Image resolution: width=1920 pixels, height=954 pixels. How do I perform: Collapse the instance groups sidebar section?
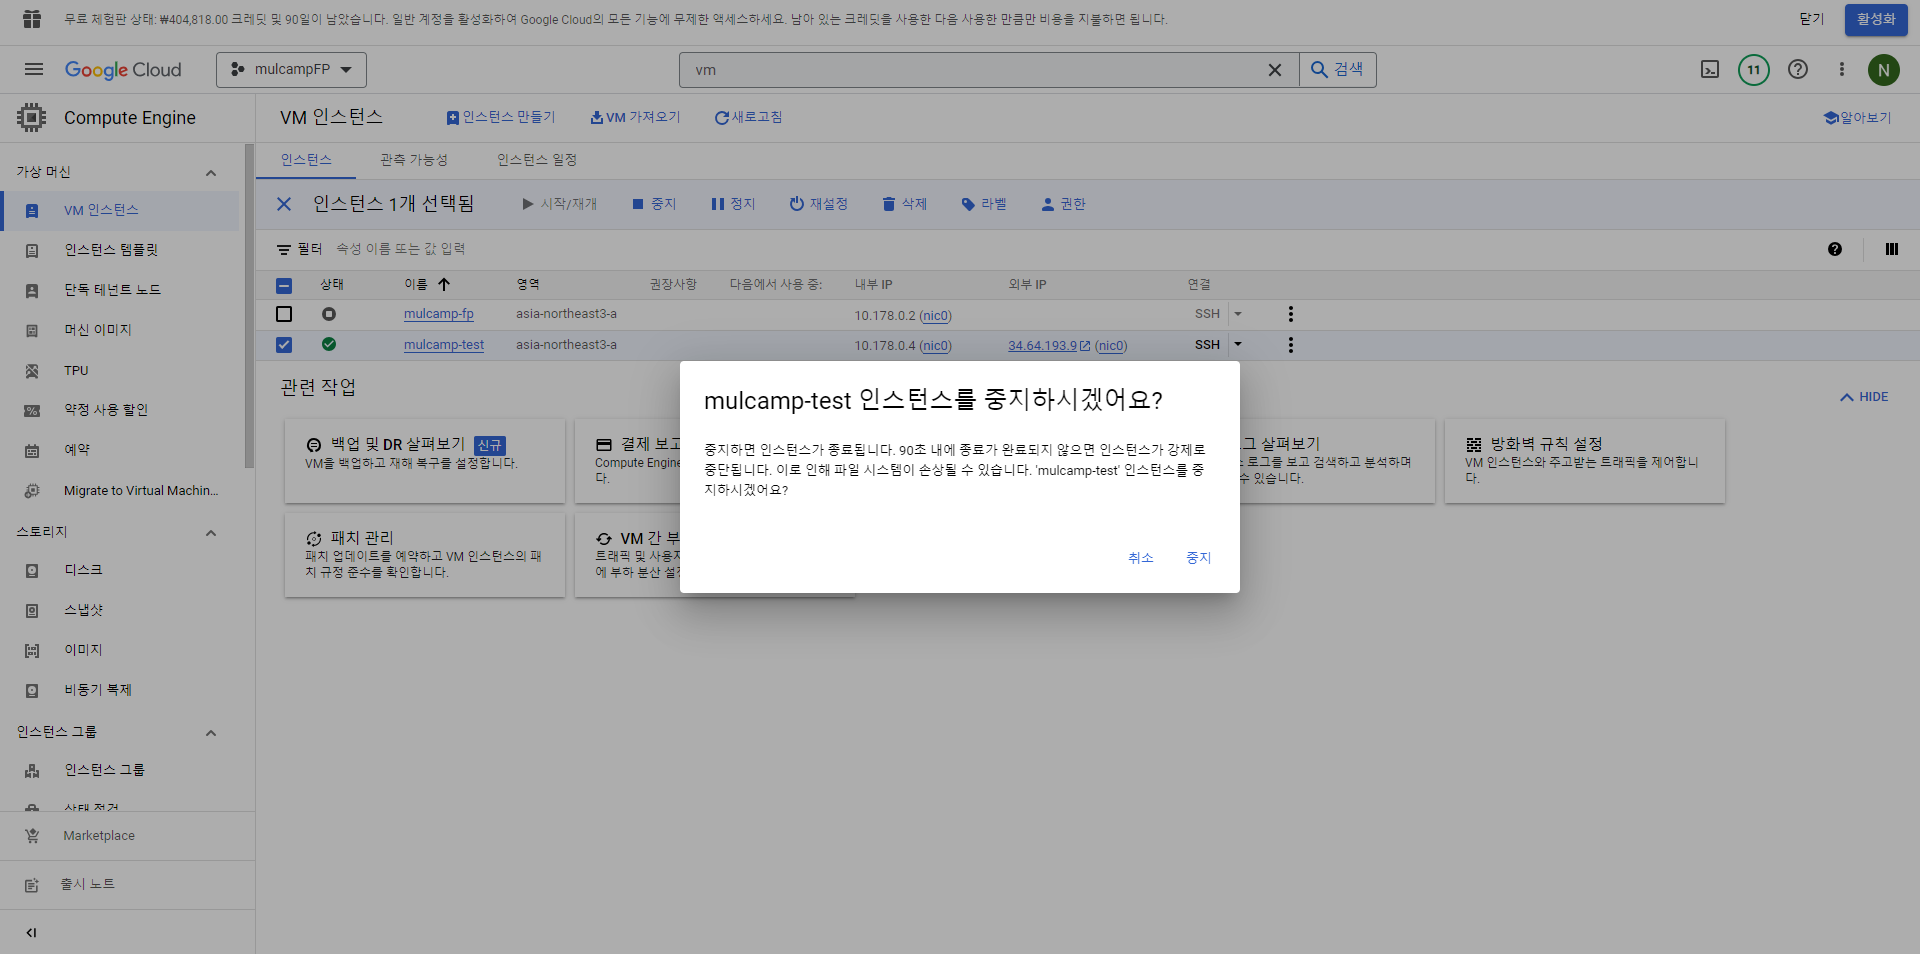click(211, 733)
